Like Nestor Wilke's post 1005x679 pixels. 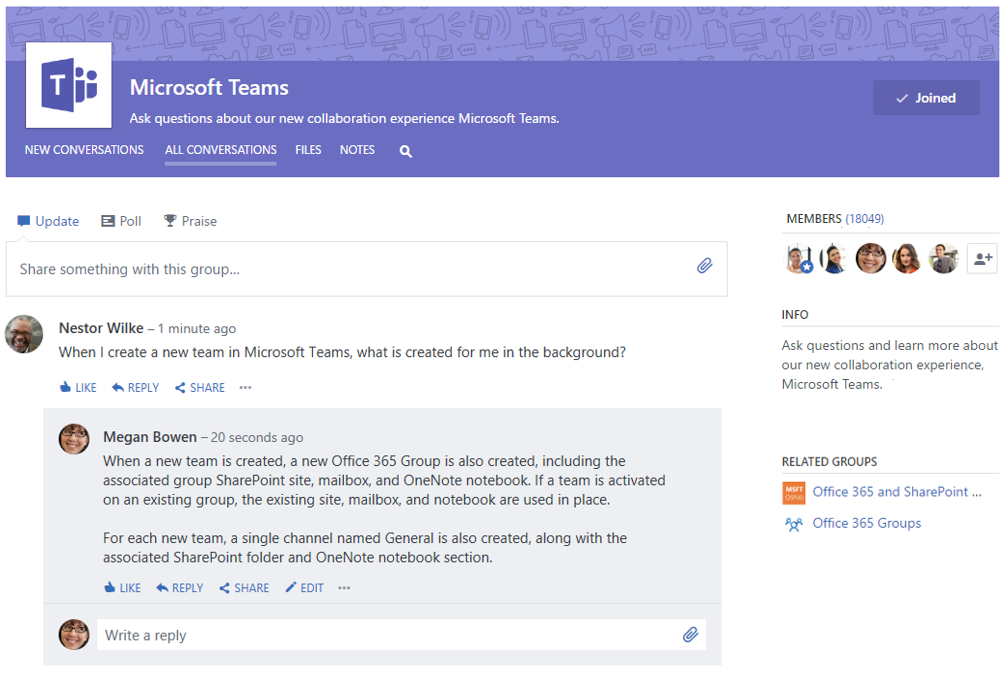click(78, 387)
